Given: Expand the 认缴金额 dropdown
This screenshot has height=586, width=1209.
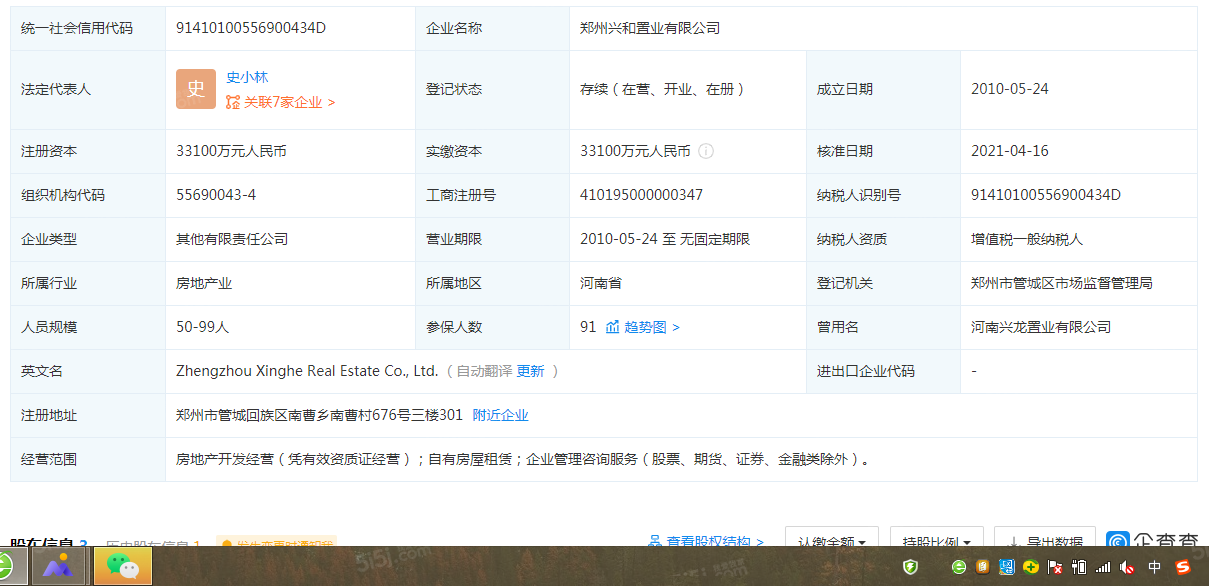Looking at the screenshot, I should pos(831,541).
